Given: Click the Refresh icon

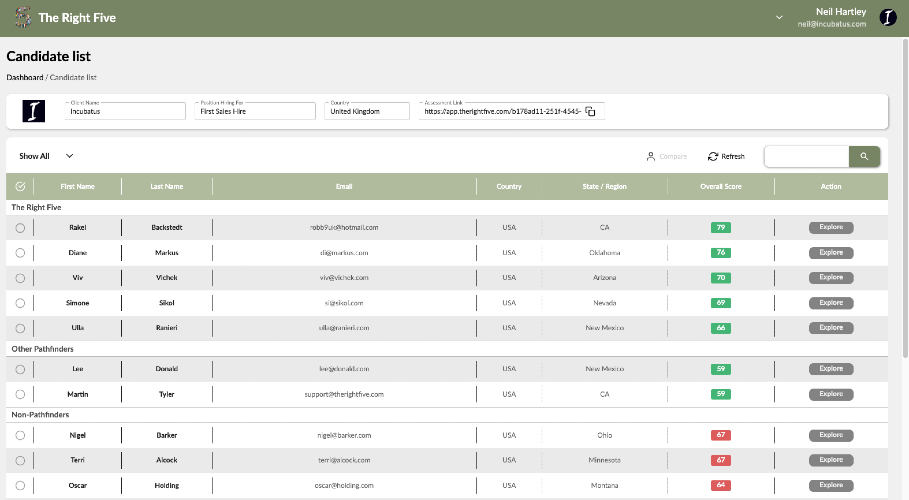Looking at the screenshot, I should point(713,157).
